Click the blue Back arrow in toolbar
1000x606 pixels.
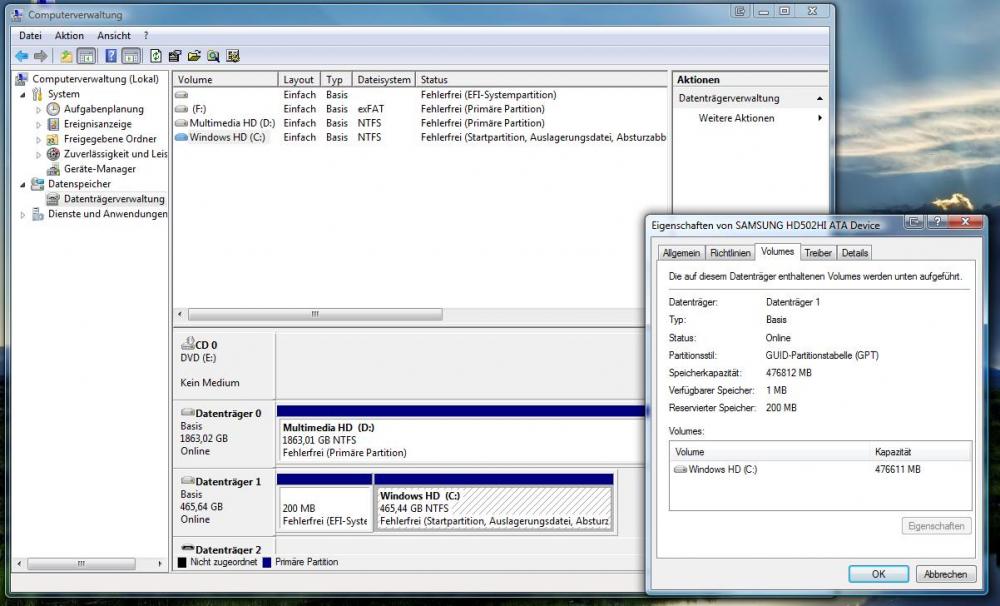pos(21,56)
